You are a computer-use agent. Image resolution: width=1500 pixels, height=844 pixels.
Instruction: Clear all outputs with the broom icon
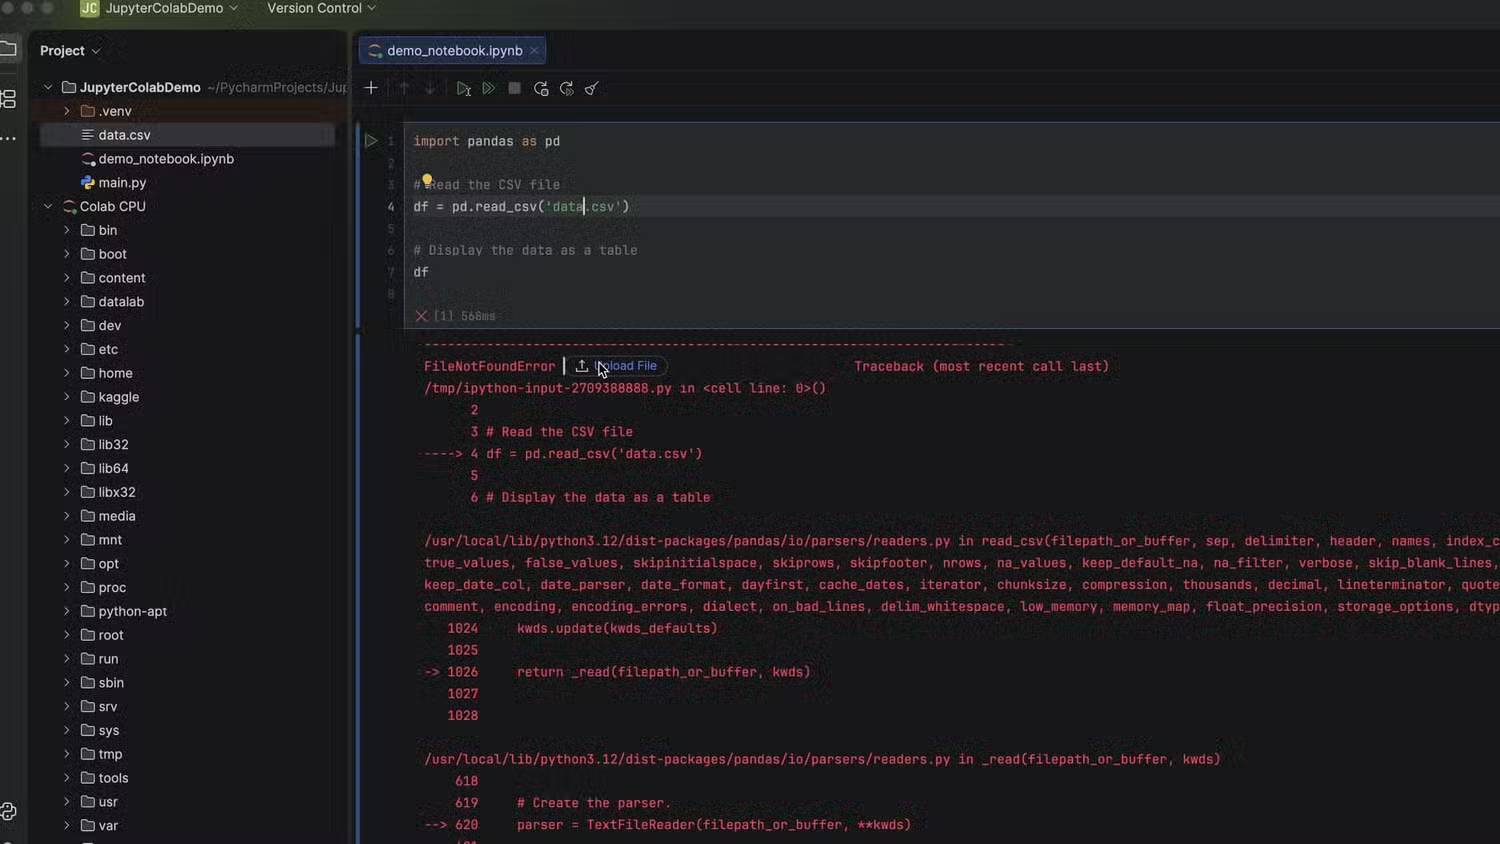pos(591,88)
